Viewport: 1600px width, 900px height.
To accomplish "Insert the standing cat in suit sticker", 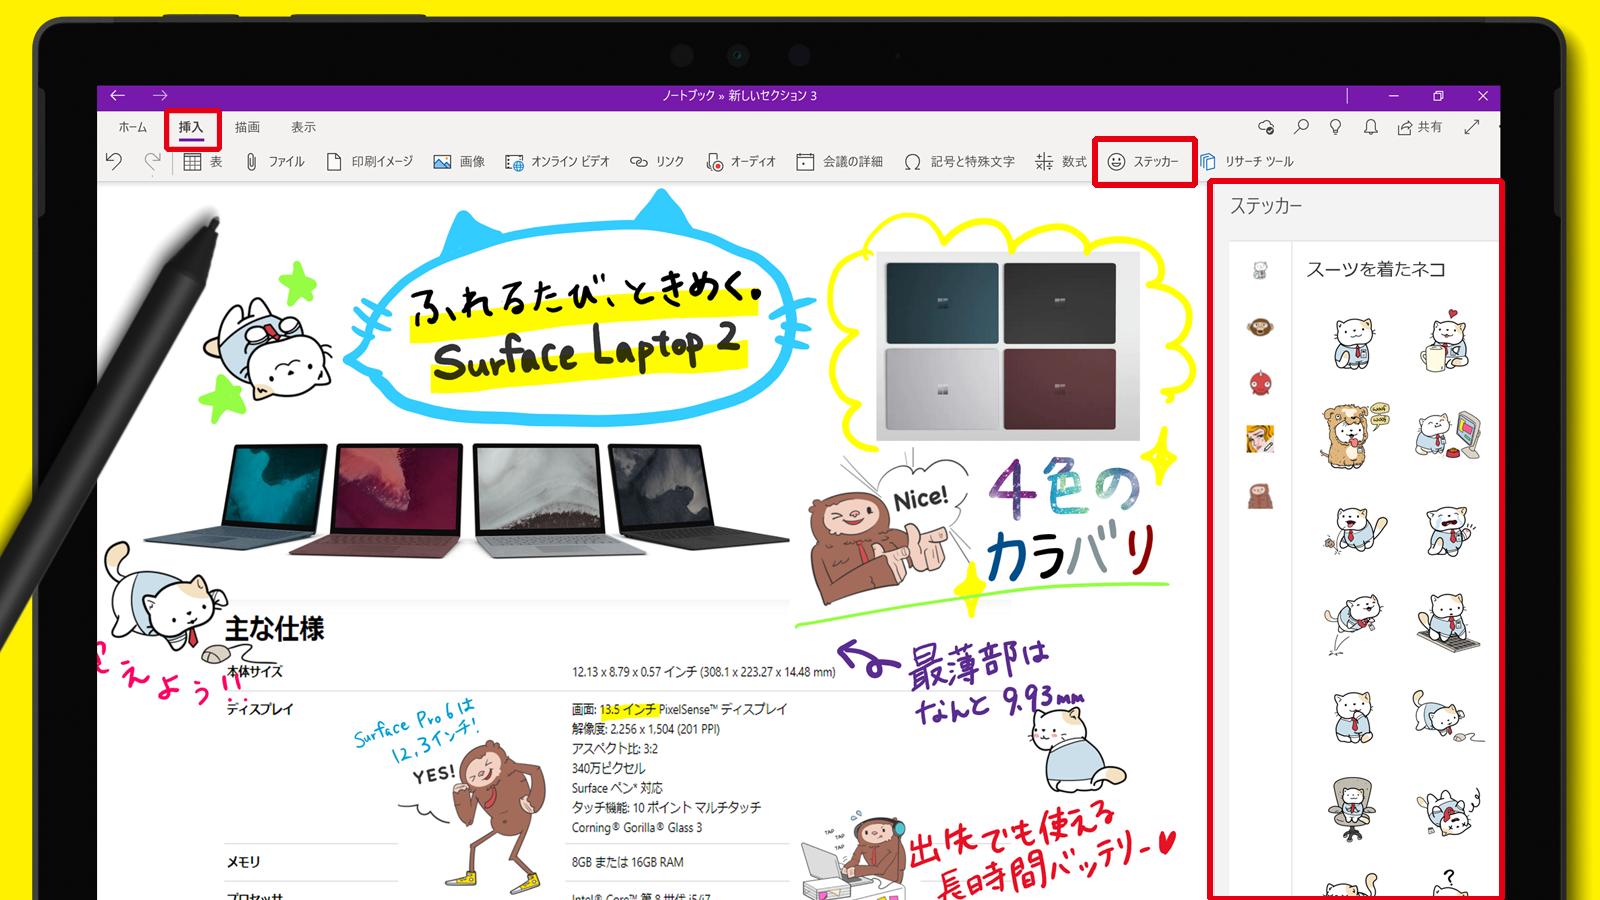I will pyautogui.click(x=1355, y=342).
